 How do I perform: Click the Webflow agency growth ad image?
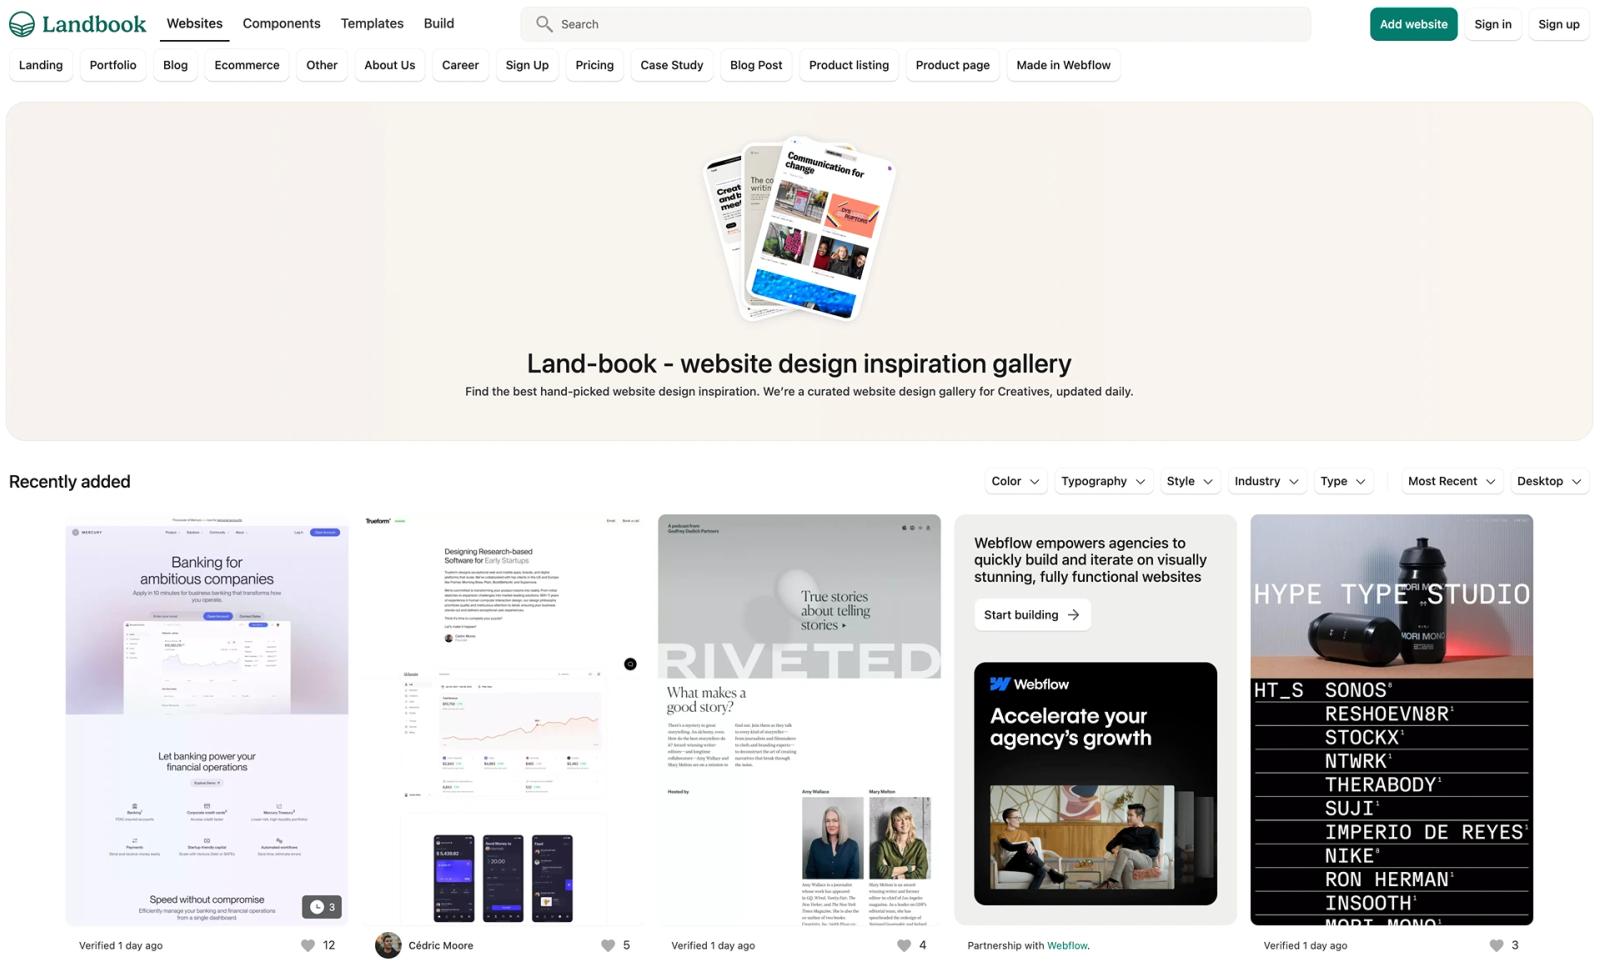pos(1095,784)
